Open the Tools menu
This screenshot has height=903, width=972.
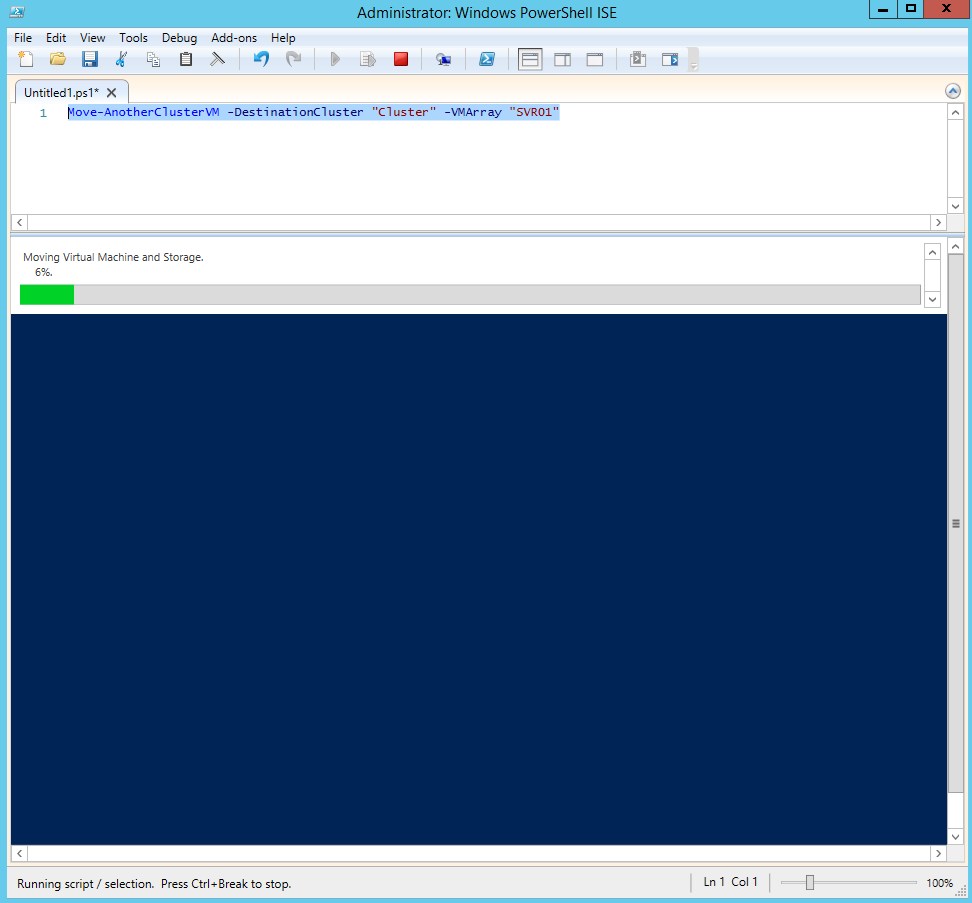(133, 38)
